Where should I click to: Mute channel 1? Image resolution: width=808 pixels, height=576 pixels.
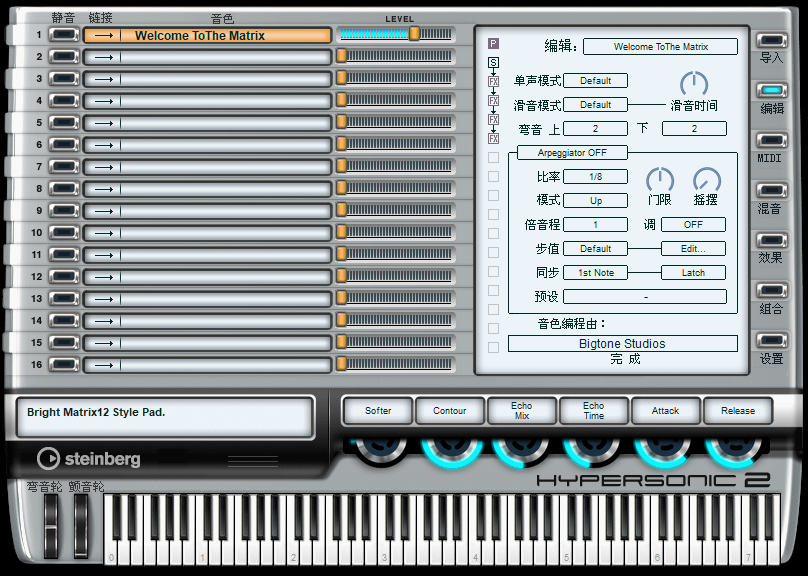tap(64, 35)
